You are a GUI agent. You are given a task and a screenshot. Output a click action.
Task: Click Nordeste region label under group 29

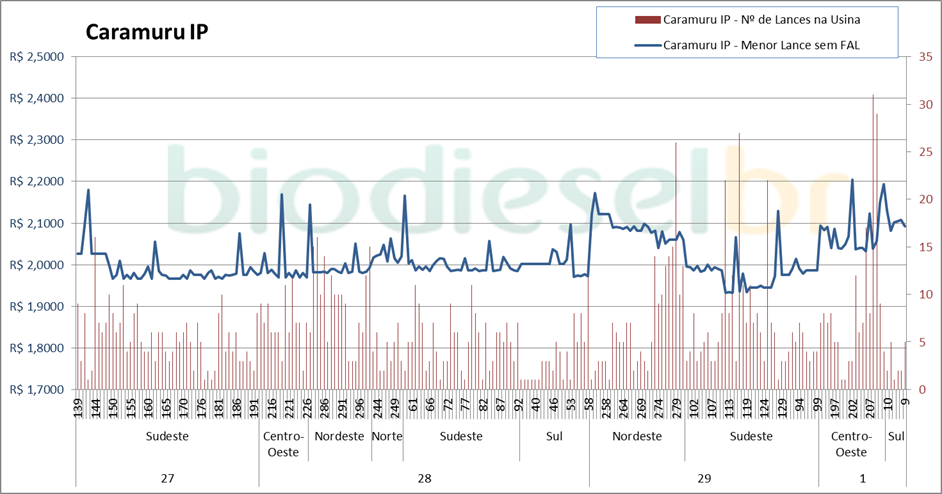pos(636,437)
